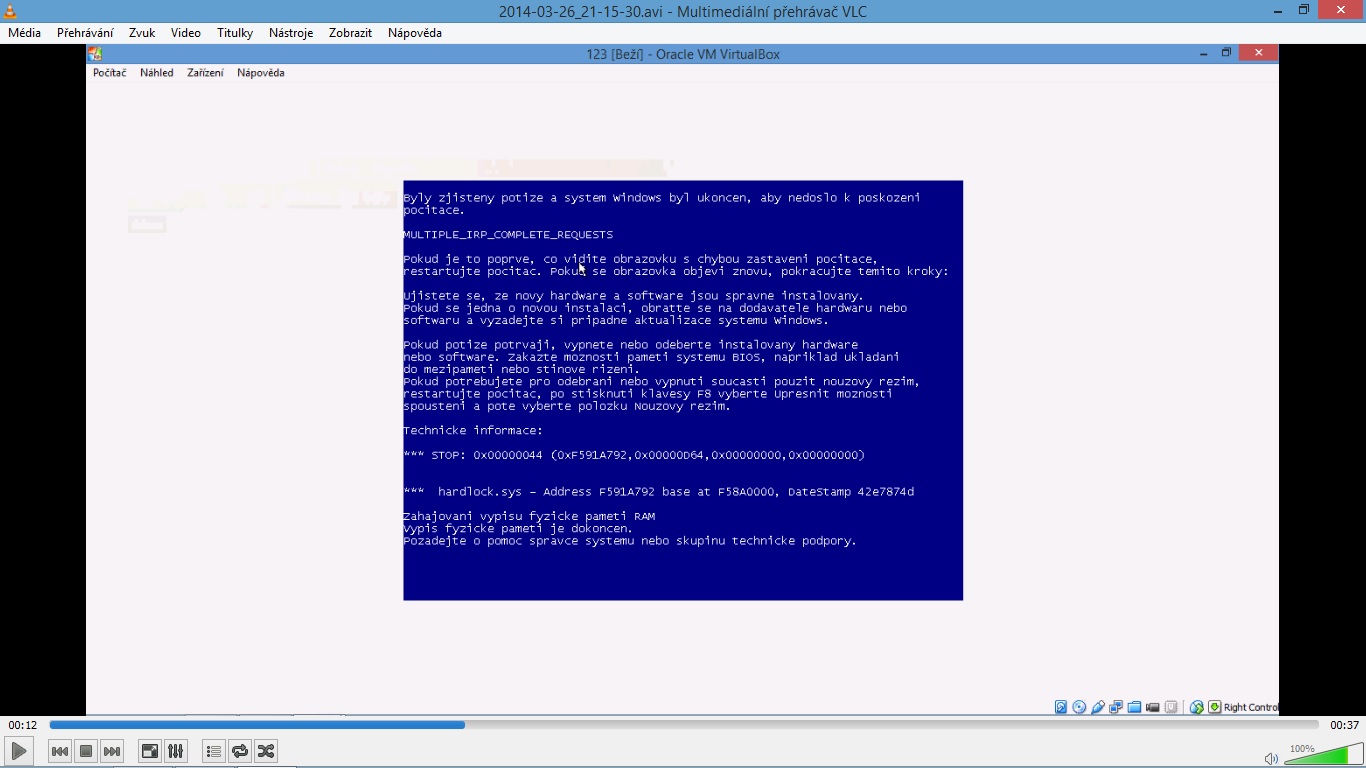This screenshot has height=768, width=1366.
Task: Click the elapsed time 00:12 label
Action: click(23, 725)
